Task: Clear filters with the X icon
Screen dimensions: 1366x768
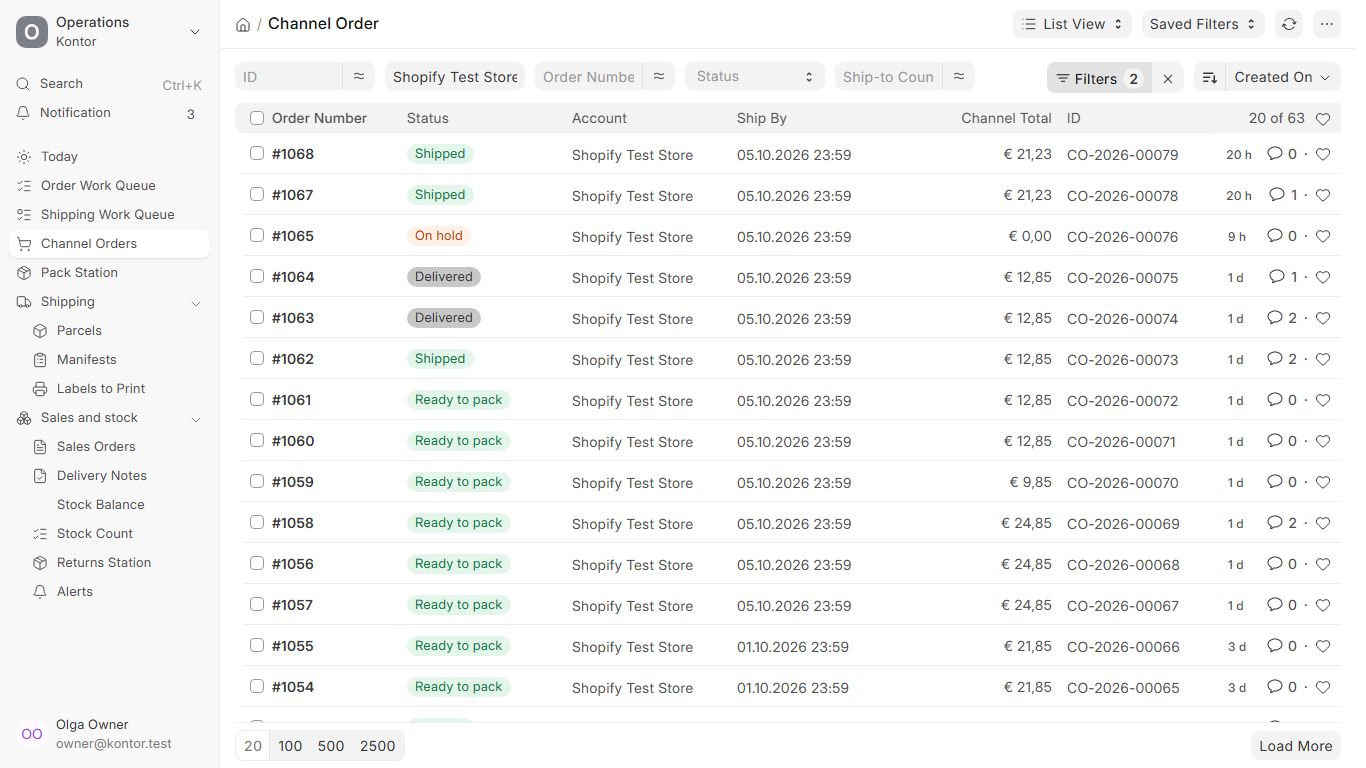Action: click(x=1168, y=78)
